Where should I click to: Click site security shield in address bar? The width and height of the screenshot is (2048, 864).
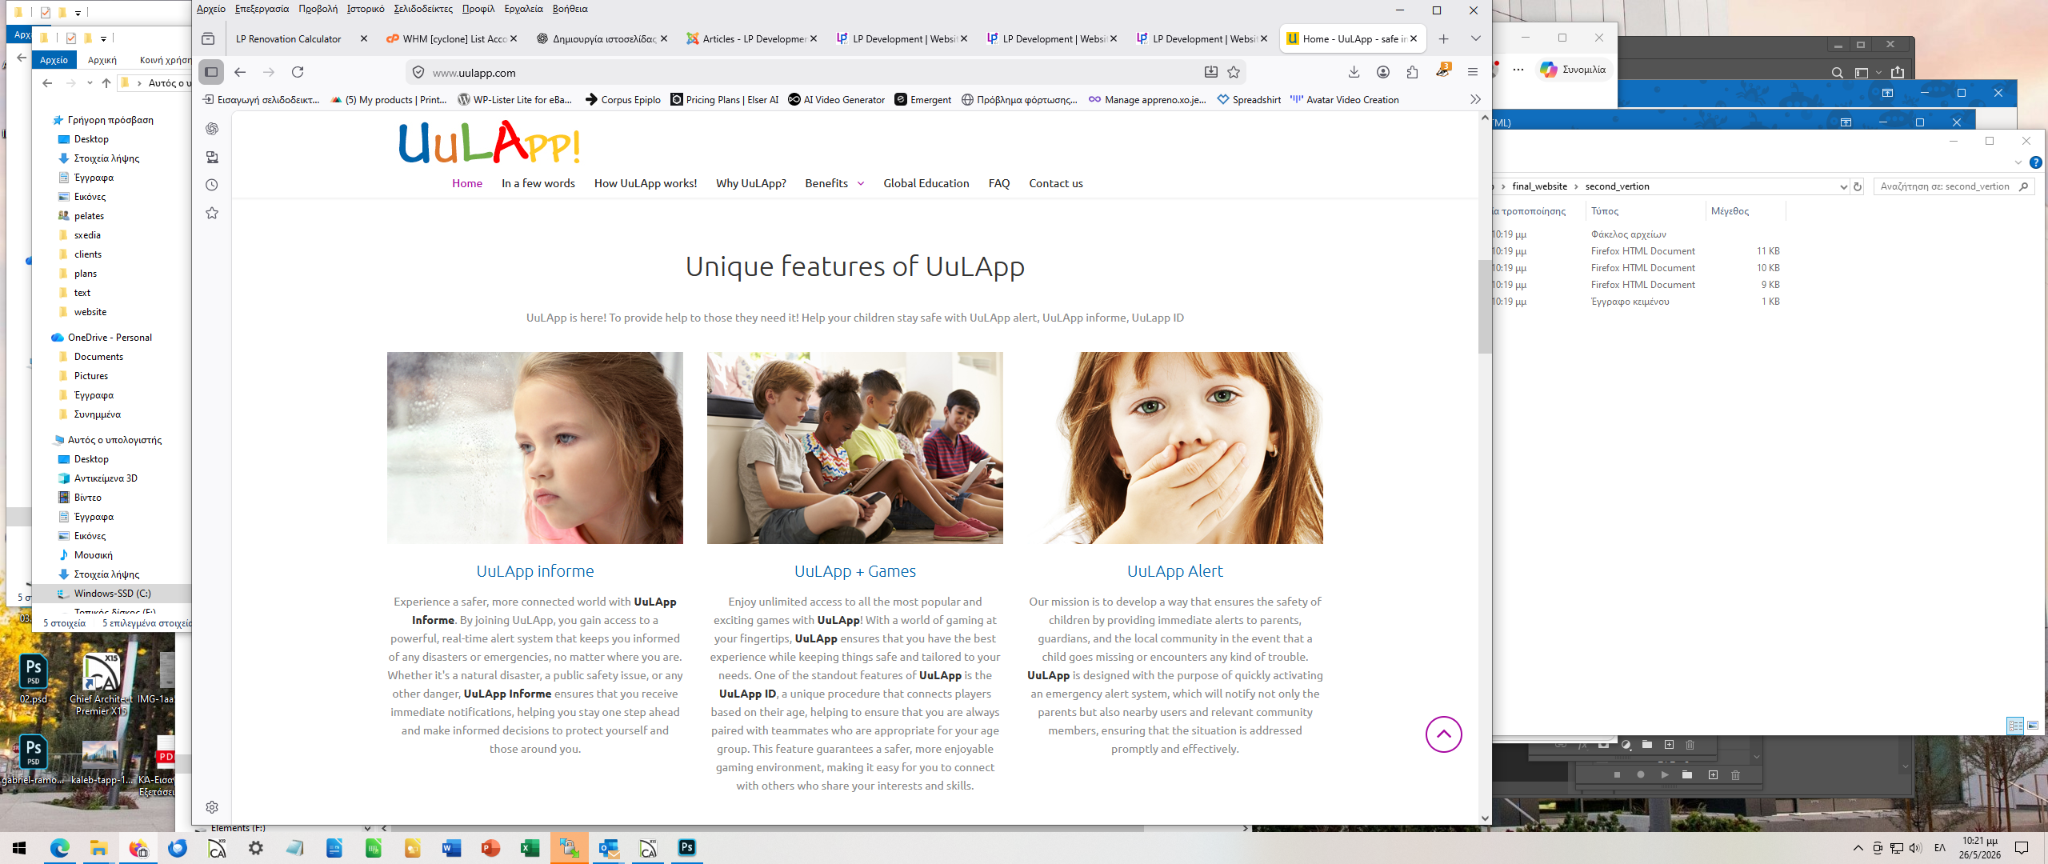point(419,72)
